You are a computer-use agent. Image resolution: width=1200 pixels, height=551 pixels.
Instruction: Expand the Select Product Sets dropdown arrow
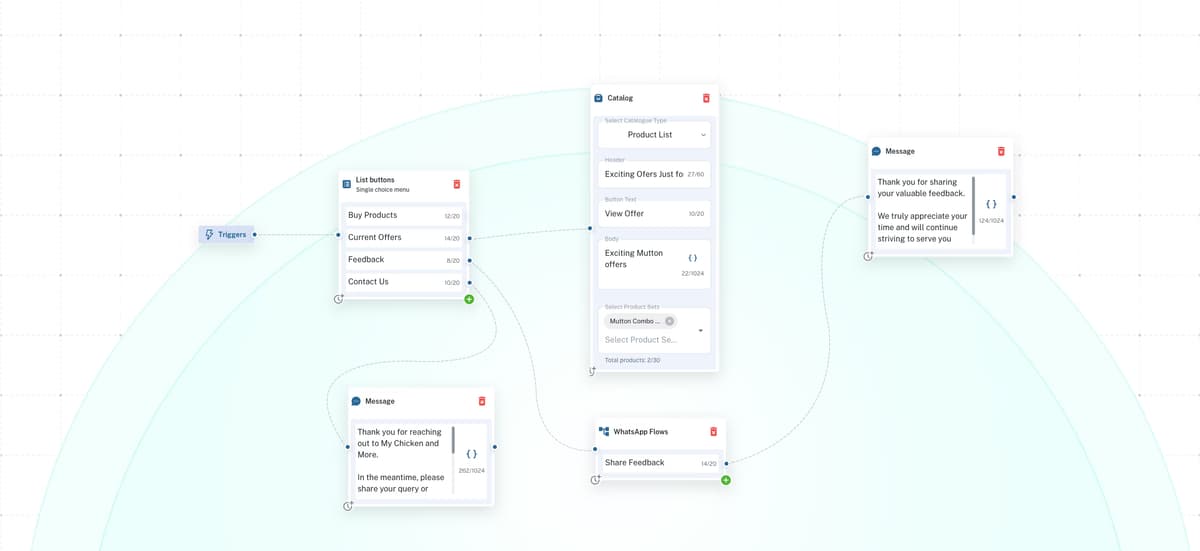click(x=700, y=330)
